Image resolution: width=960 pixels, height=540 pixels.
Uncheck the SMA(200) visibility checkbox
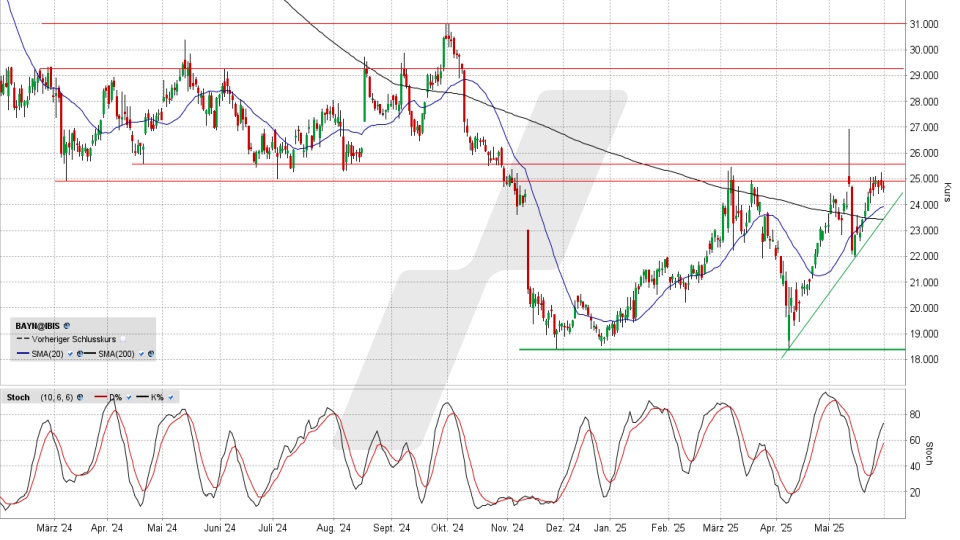pyautogui.click(x=141, y=354)
